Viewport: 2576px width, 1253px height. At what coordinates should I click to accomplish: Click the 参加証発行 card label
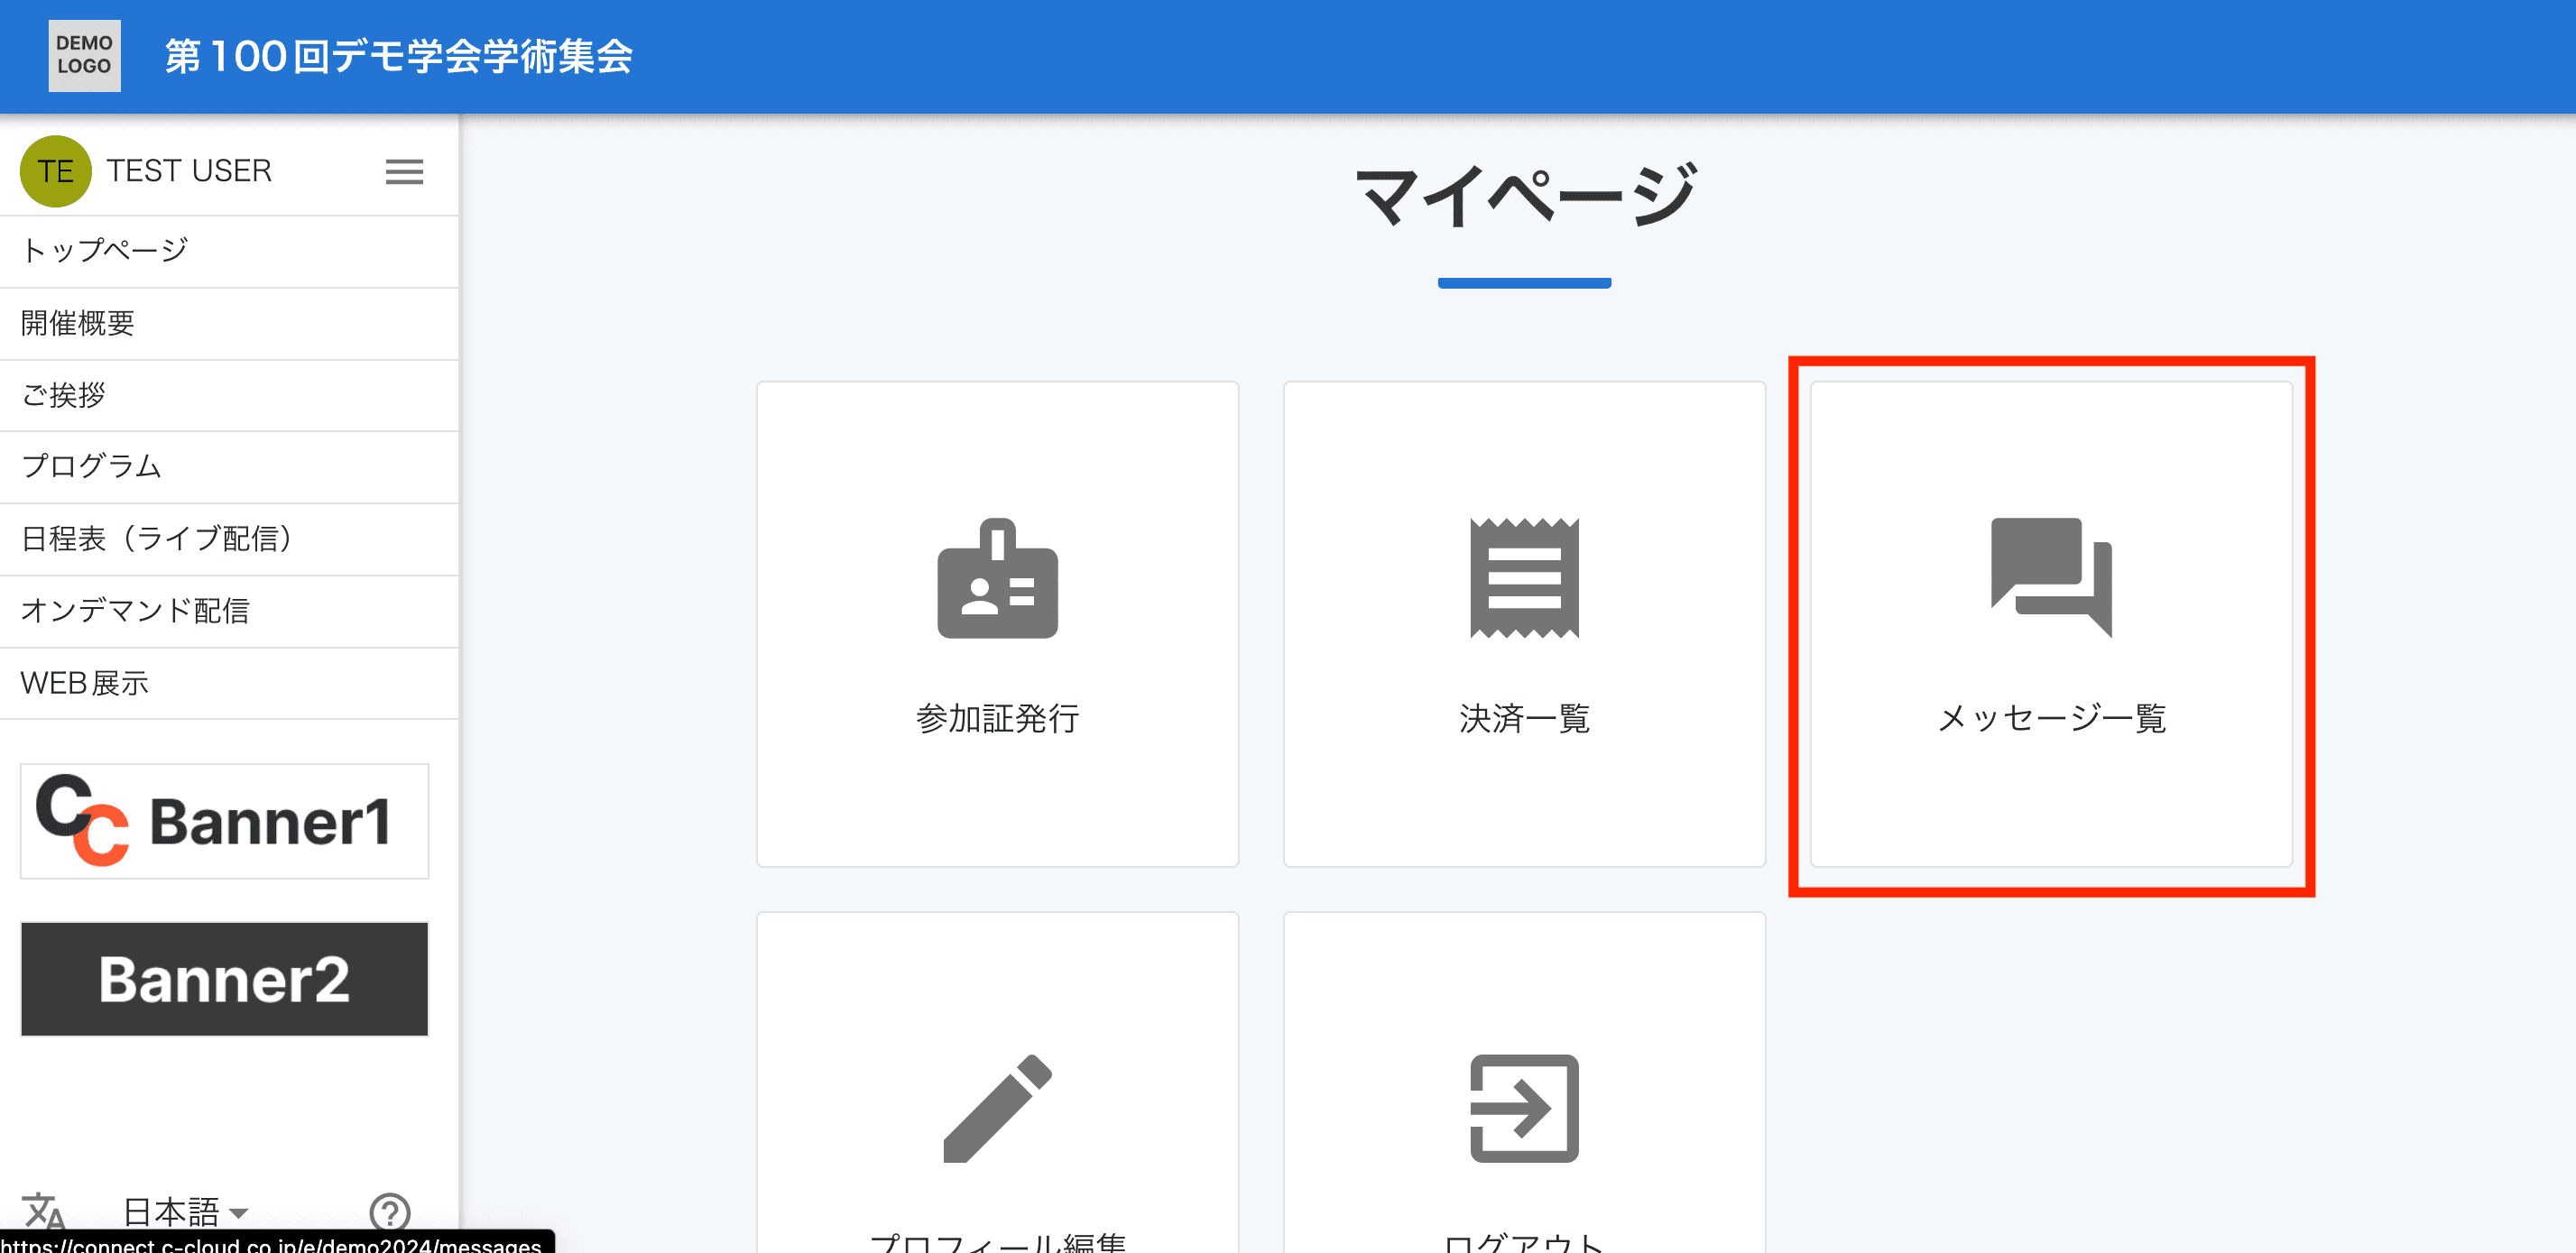click(997, 718)
